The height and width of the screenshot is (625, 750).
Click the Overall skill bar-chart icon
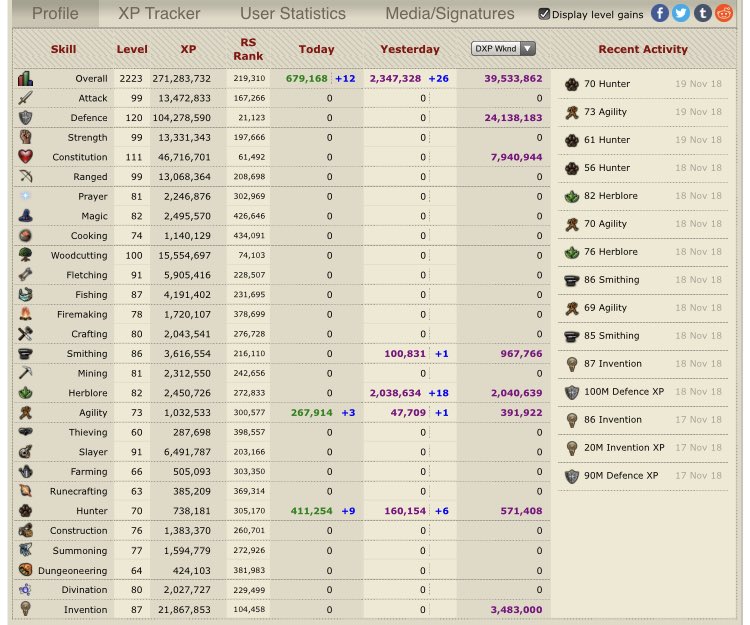pos(25,78)
